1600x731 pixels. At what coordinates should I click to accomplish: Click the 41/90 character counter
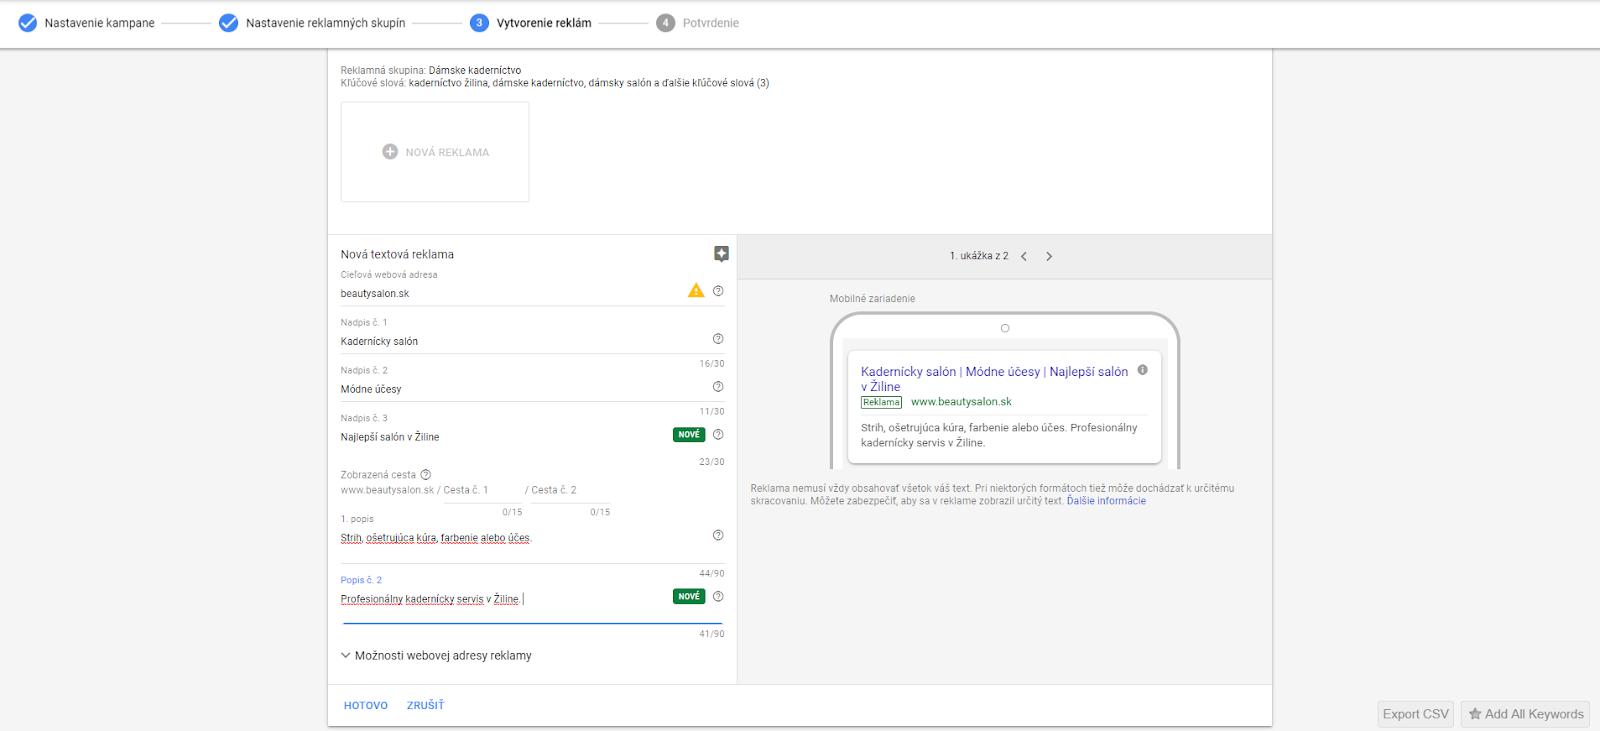[712, 634]
